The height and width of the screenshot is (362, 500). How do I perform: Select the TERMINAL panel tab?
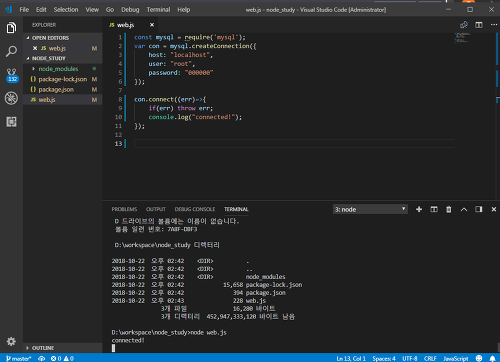coord(236,209)
